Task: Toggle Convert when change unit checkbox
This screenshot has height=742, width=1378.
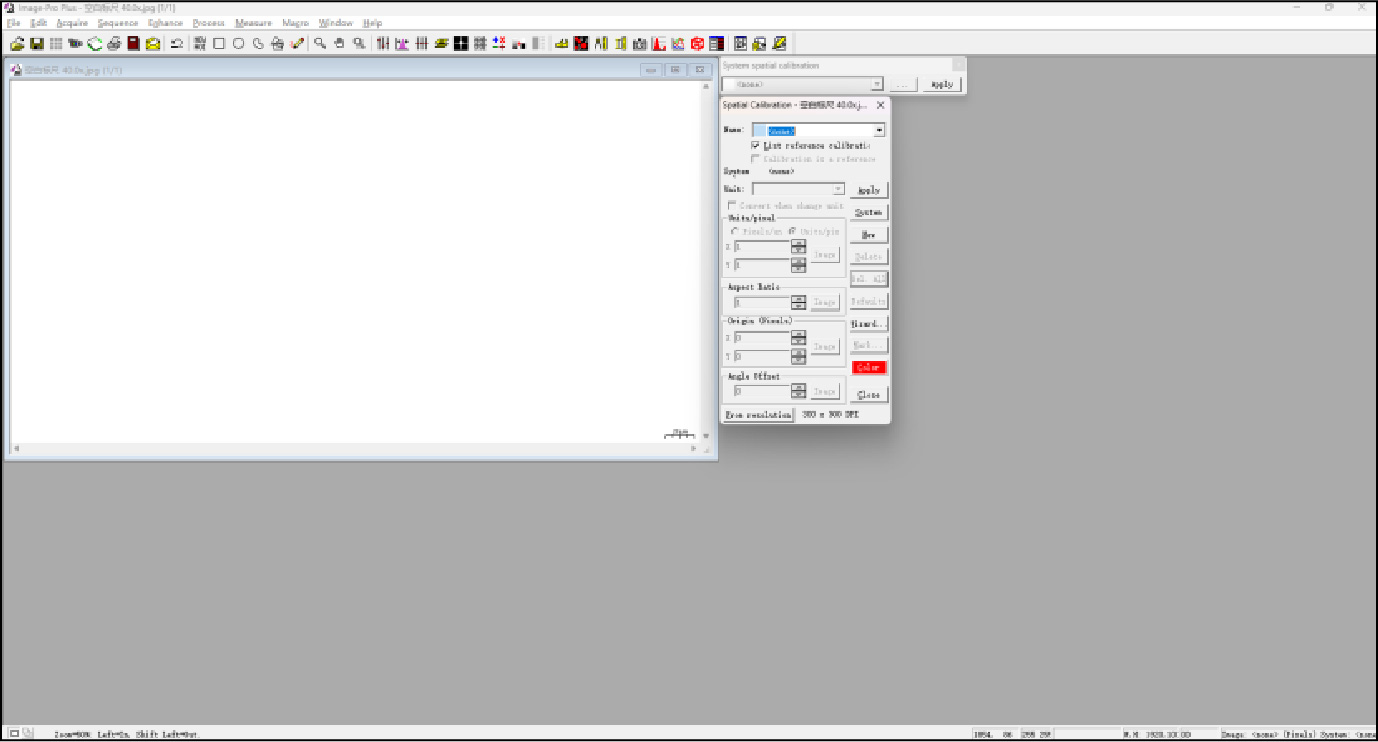Action: 732,206
